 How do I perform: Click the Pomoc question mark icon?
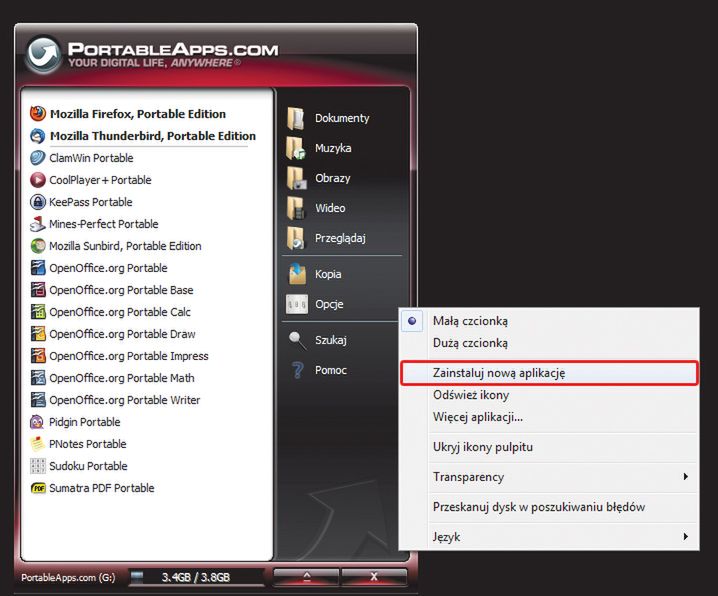(x=297, y=370)
